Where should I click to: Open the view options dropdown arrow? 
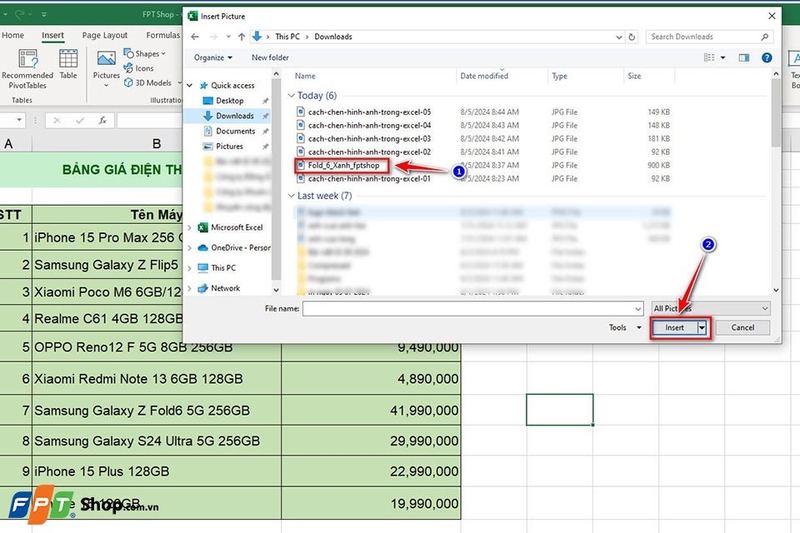pyautogui.click(x=723, y=58)
